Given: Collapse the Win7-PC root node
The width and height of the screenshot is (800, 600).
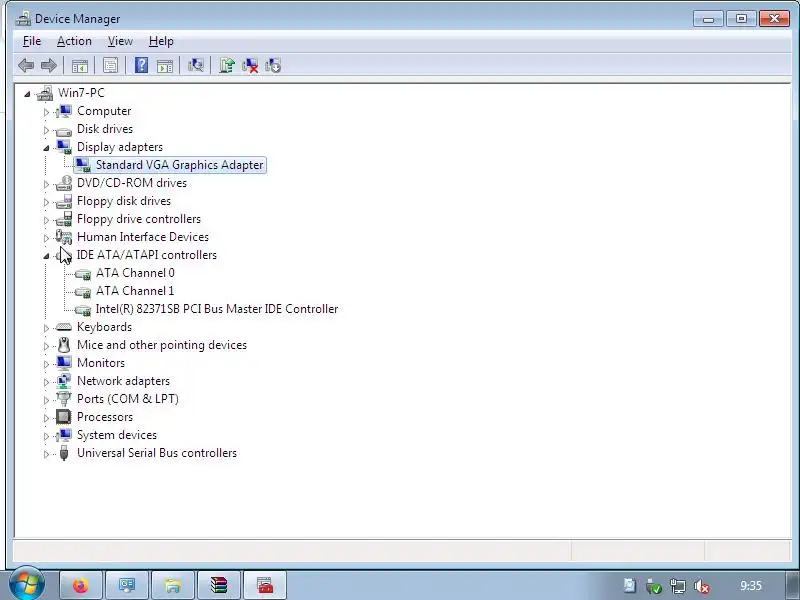Looking at the screenshot, I should click(x=28, y=94).
